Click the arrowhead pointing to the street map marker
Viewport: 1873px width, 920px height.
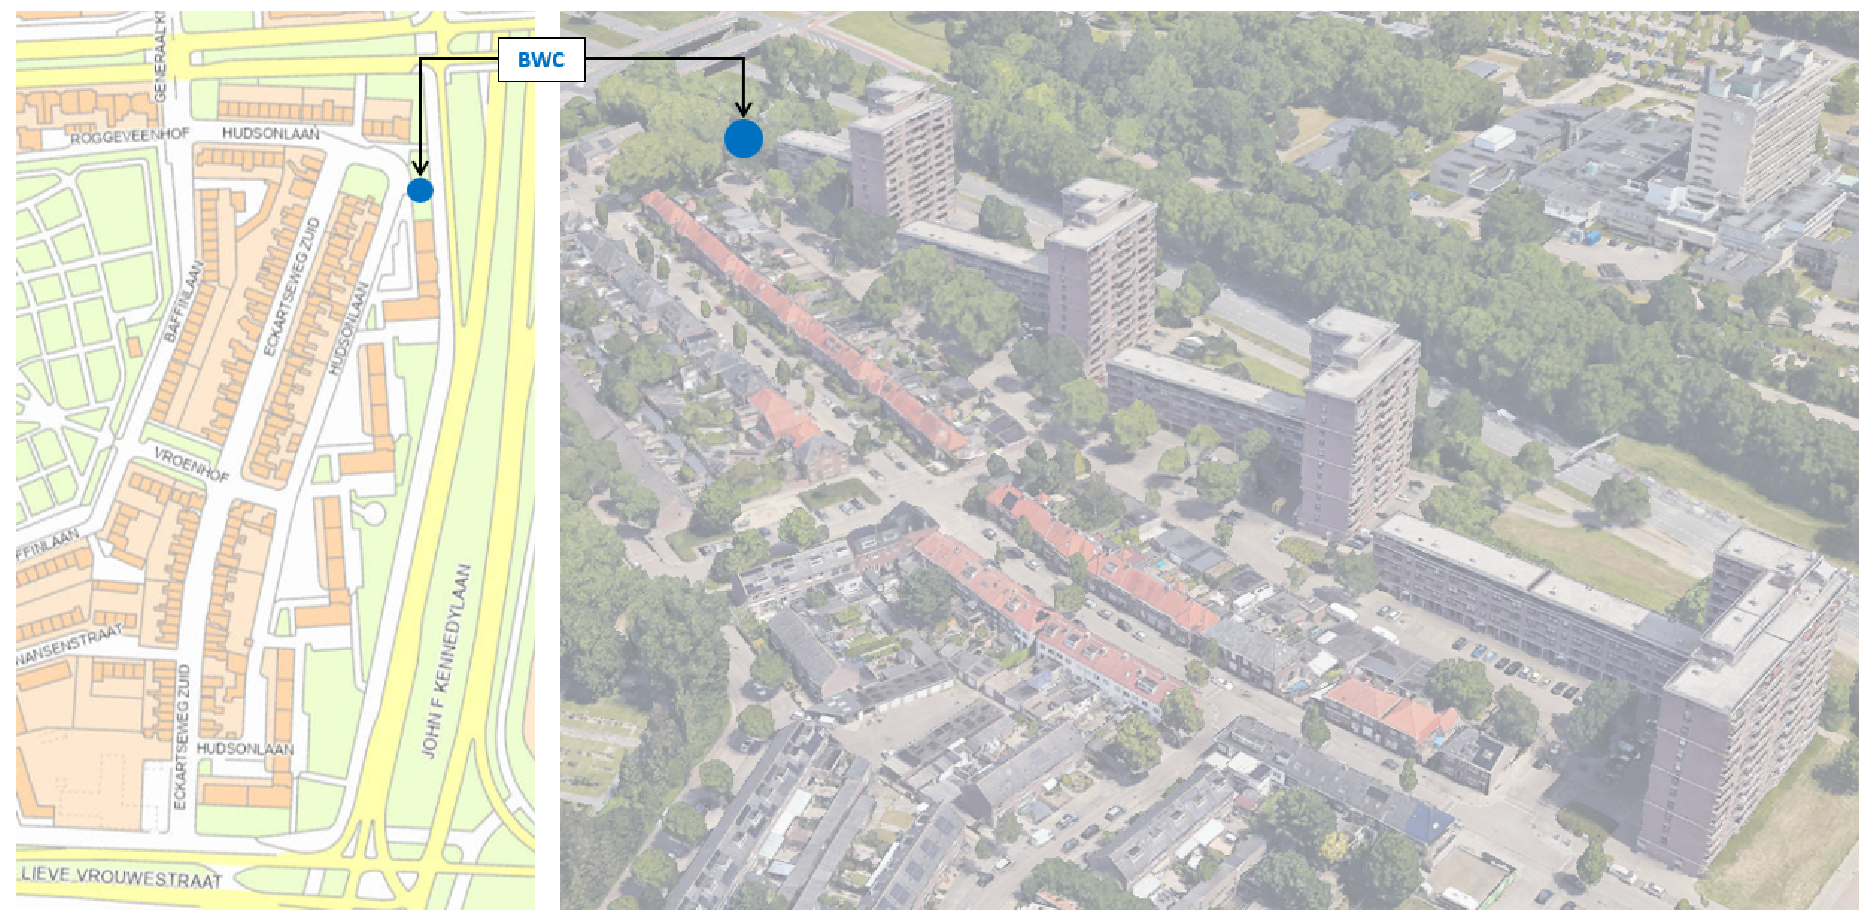[x=421, y=168]
